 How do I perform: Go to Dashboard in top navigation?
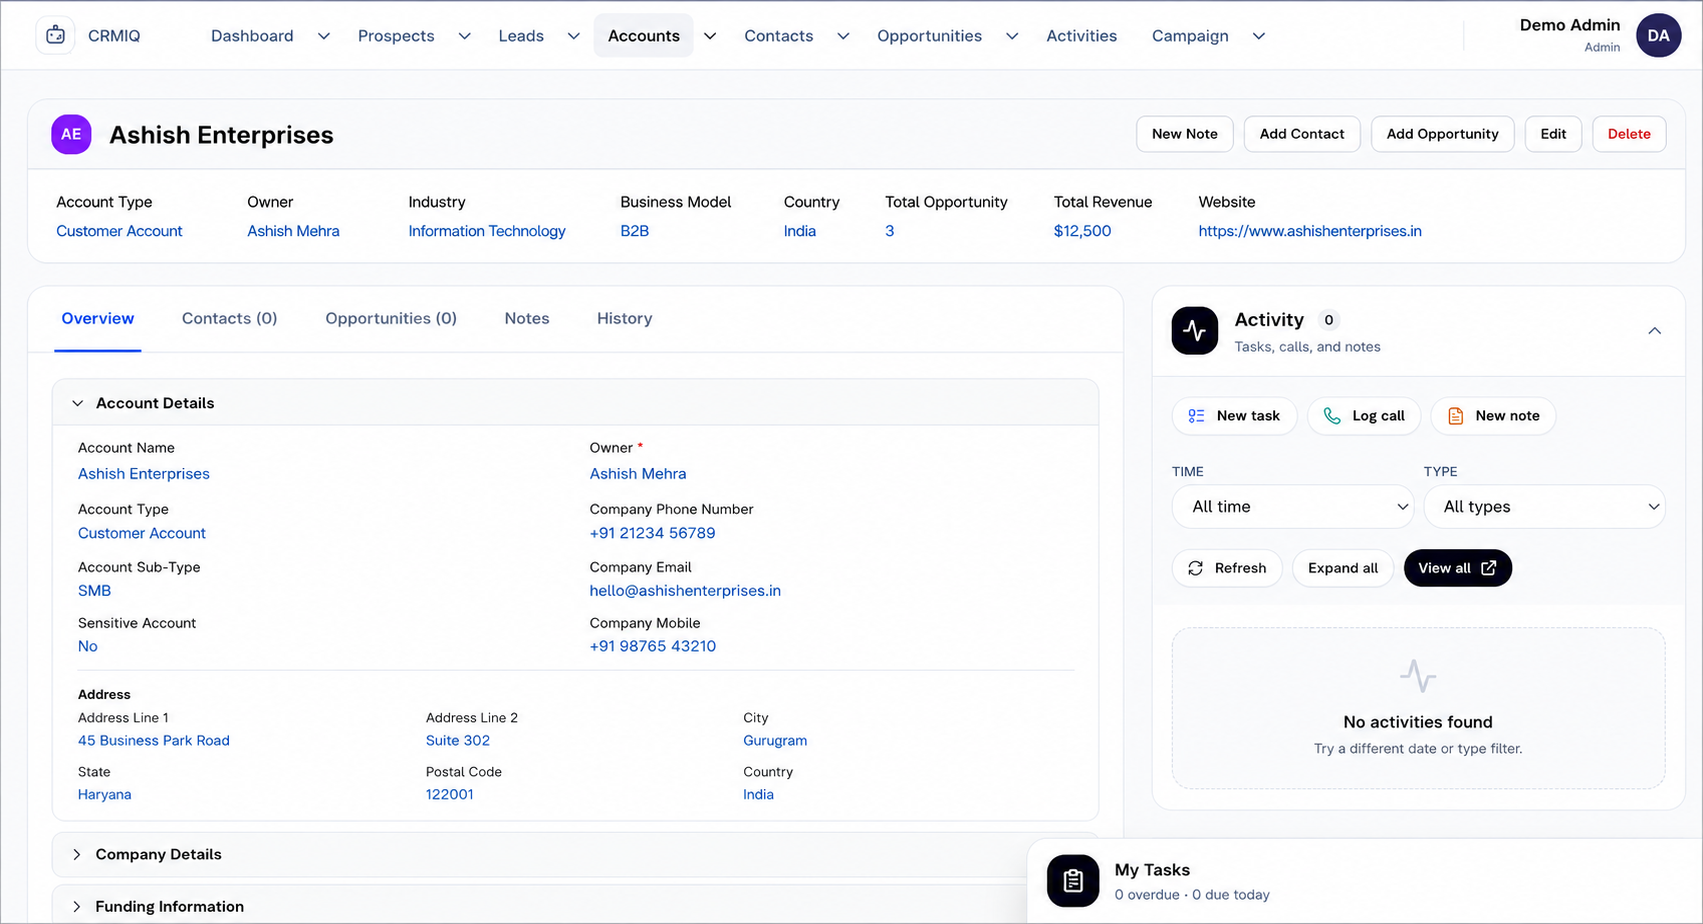coord(252,36)
